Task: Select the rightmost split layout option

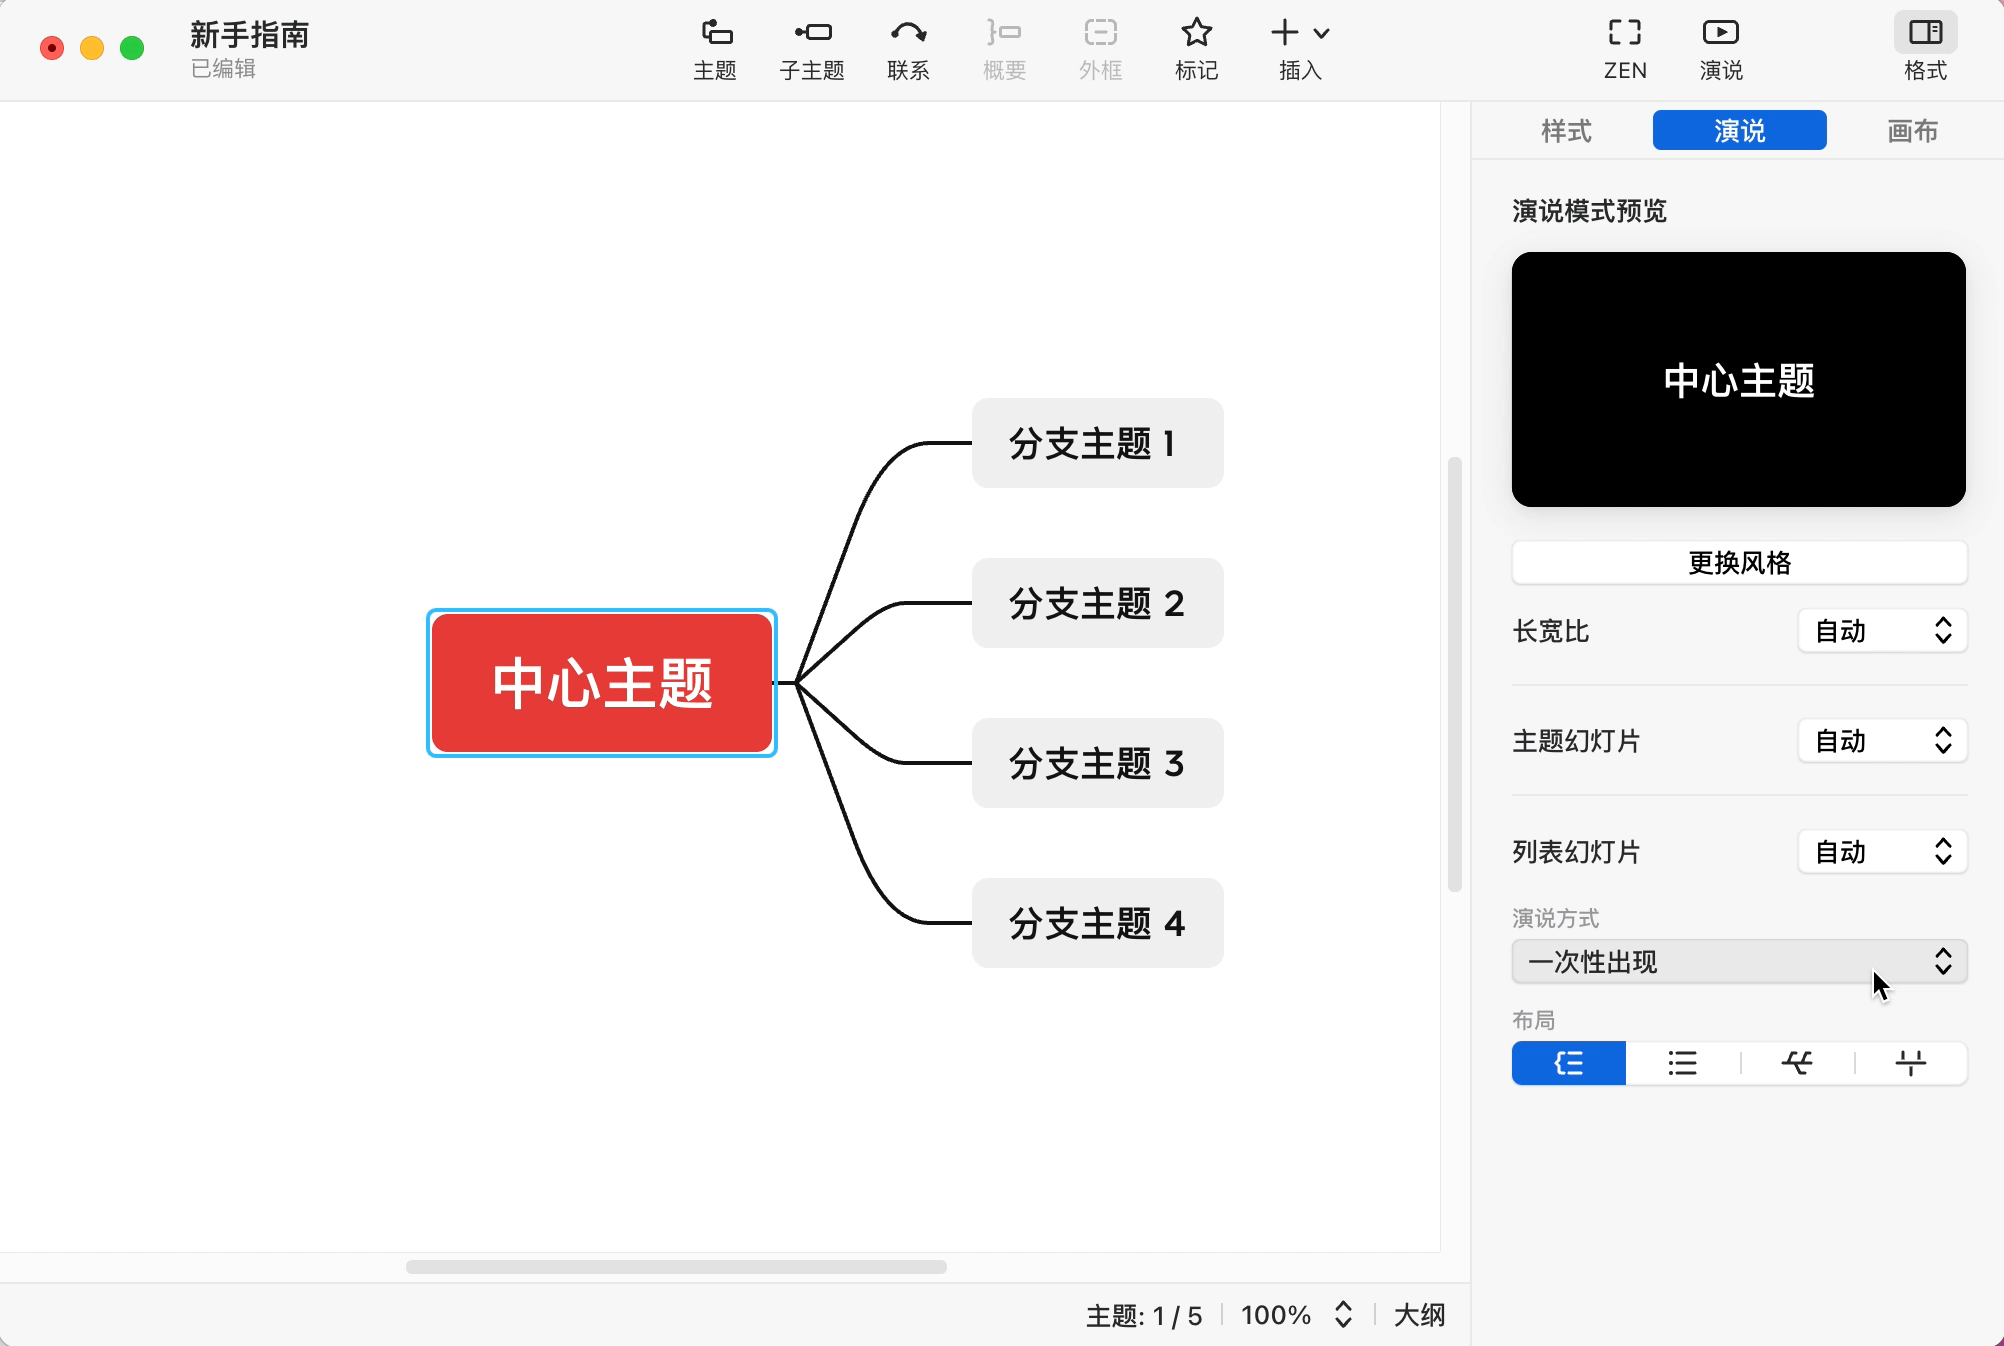Action: (x=1910, y=1063)
